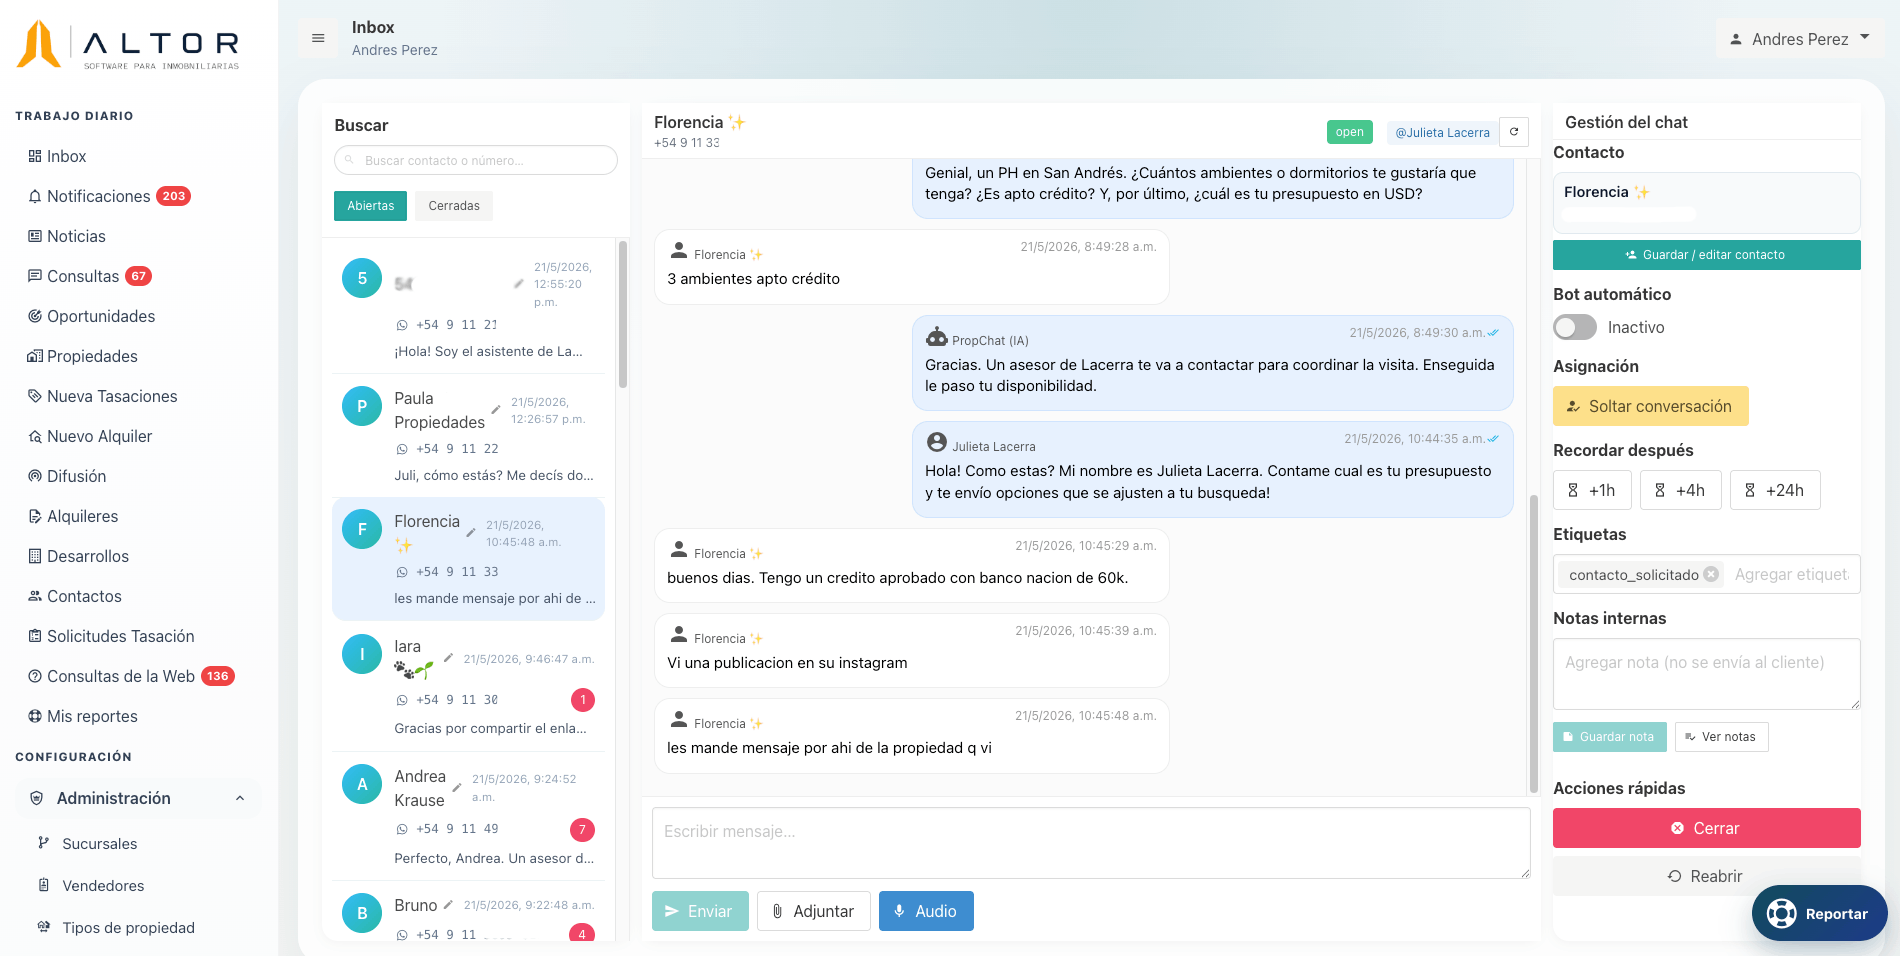1900x956 pixels.
Task: Open Vendedores under Administración
Action: tap(91, 886)
